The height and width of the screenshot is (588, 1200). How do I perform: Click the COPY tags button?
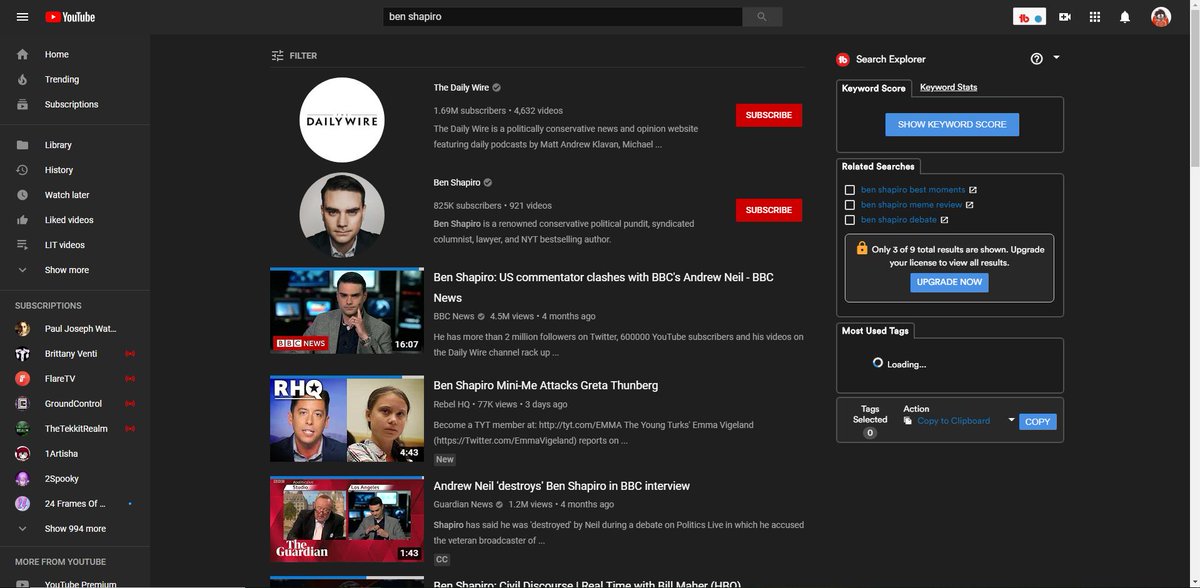1038,421
